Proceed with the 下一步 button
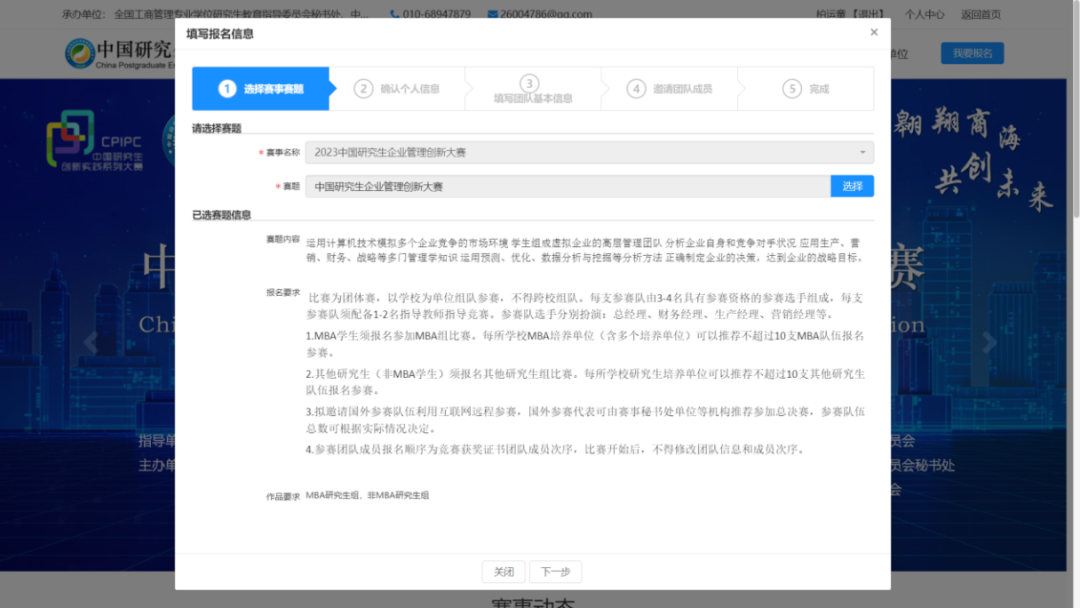Viewport: 1080px width, 608px height. pyautogui.click(x=555, y=572)
